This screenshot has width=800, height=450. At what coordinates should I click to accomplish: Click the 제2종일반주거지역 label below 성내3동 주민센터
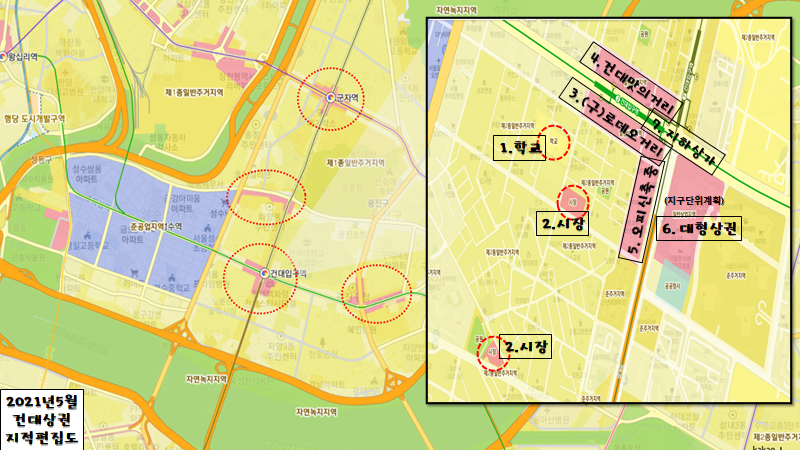pos(776,437)
